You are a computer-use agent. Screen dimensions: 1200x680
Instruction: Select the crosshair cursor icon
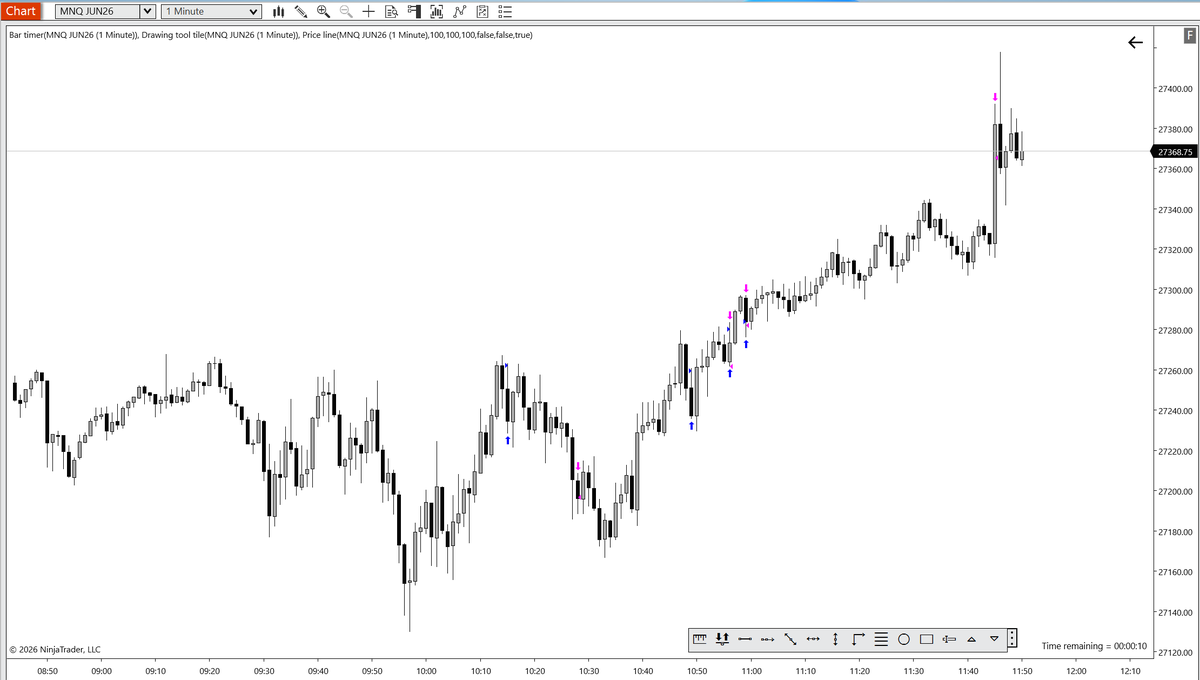tap(368, 12)
